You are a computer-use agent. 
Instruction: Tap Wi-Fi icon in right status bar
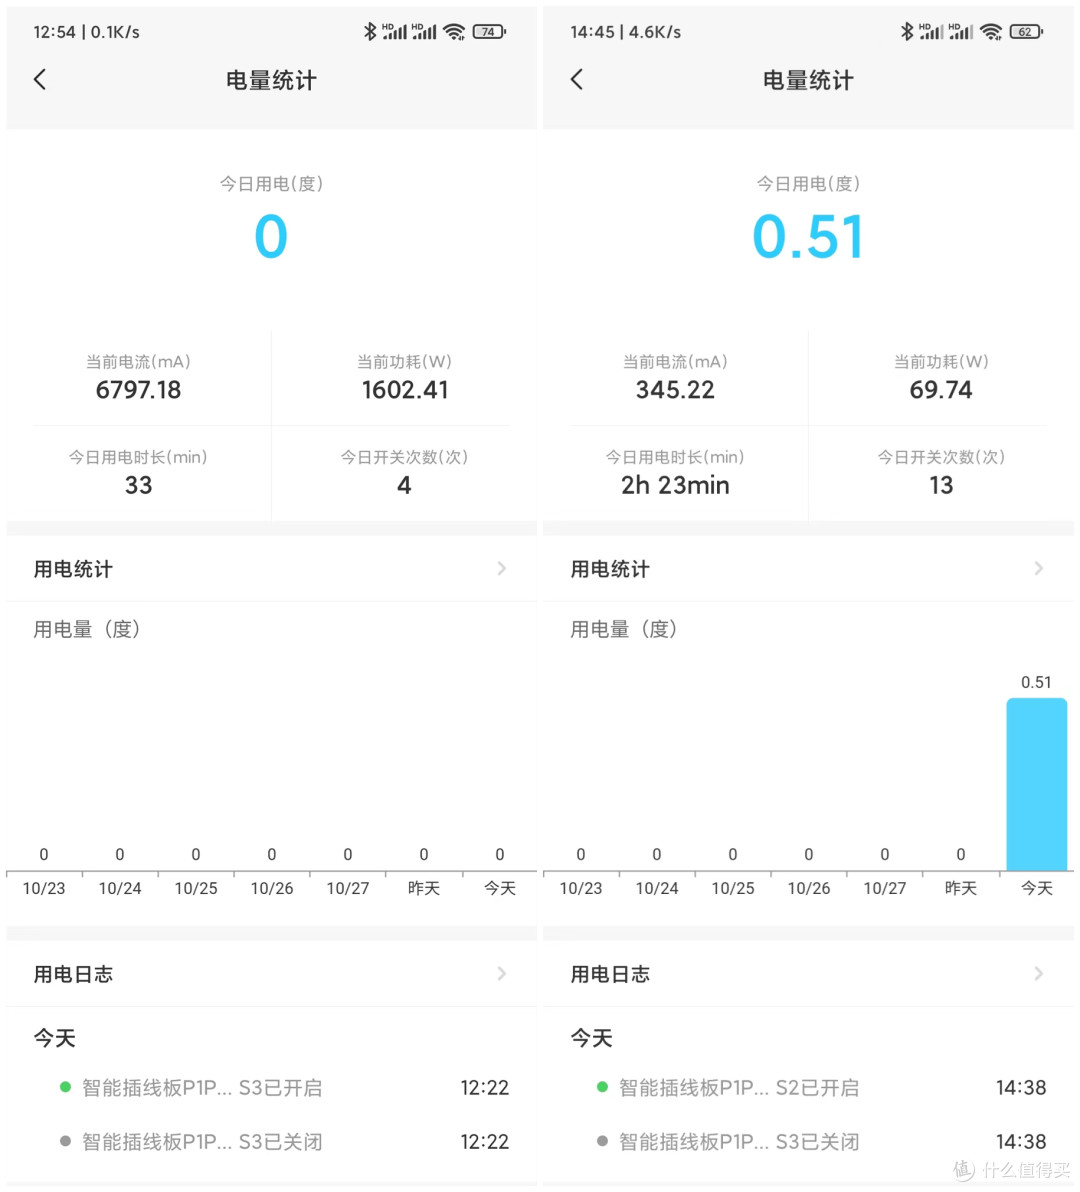(991, 32)
